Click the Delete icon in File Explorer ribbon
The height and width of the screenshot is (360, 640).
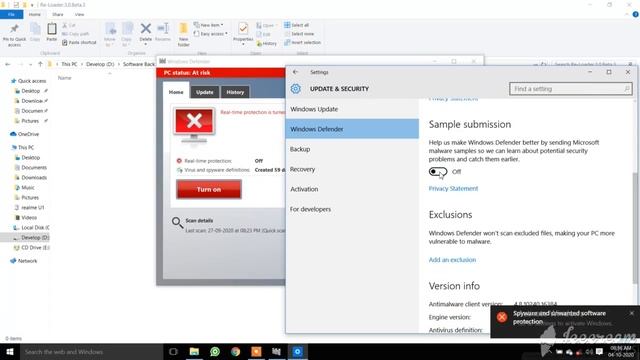(145, 32)
